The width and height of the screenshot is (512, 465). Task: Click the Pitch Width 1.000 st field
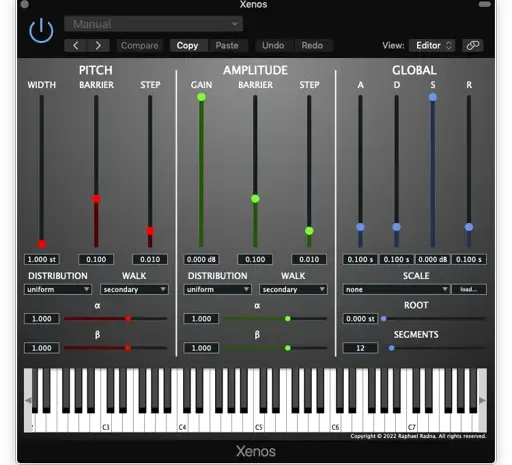(x=42, y=259)
